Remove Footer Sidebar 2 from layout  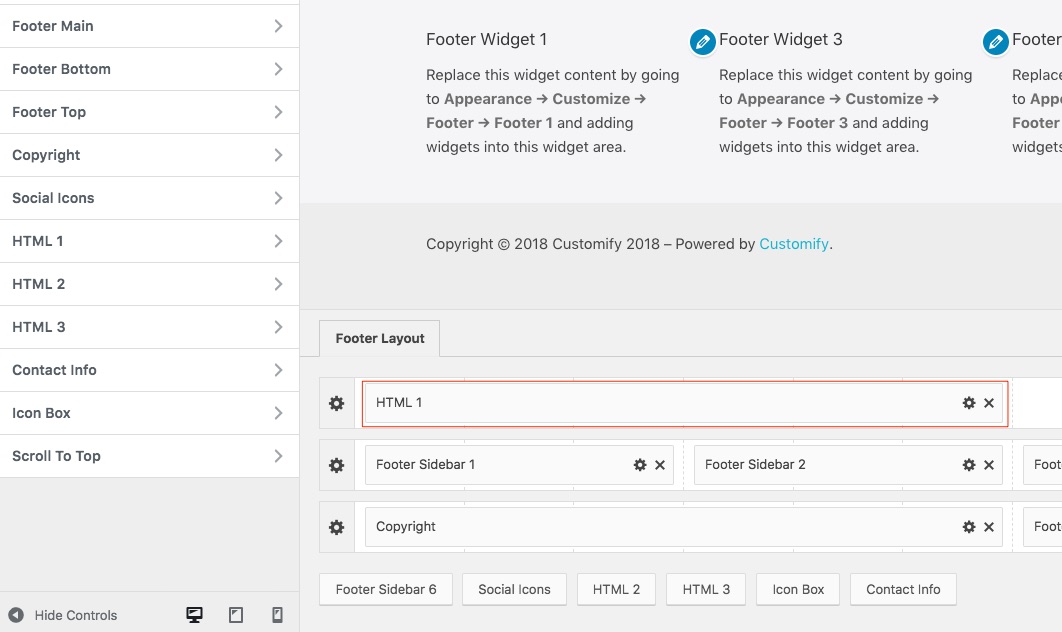click(989, 465)
